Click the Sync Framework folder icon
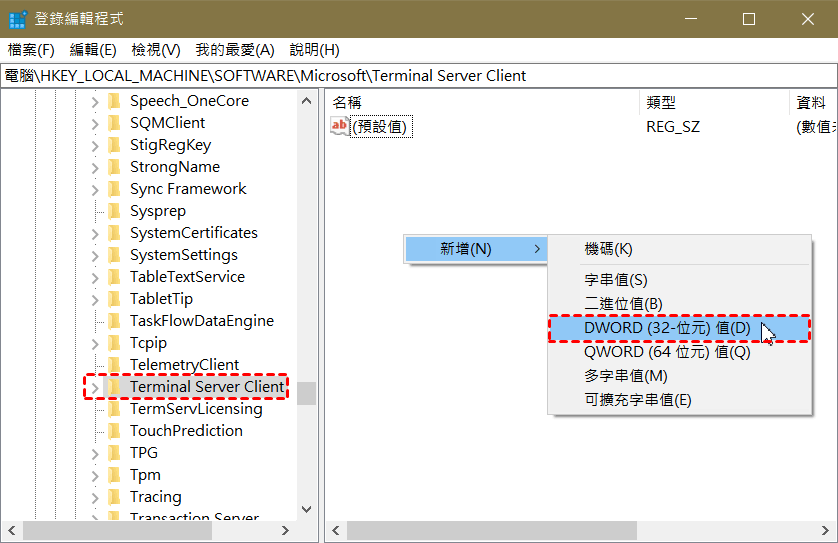838x543 pixels. (x=114, y=189)
